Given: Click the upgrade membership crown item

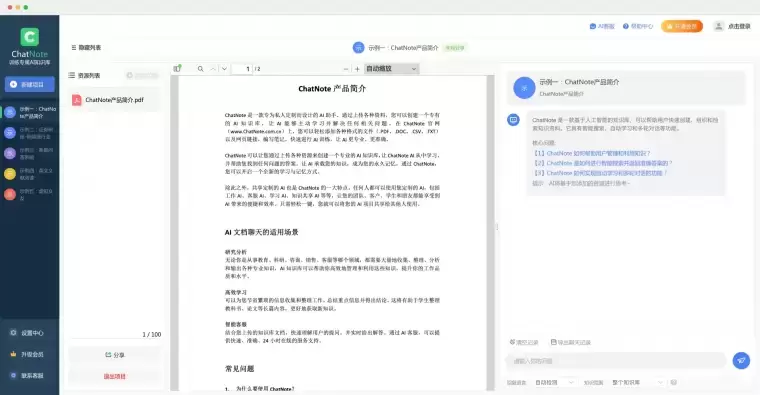Looking at the screenshot, I should [28, 354].
